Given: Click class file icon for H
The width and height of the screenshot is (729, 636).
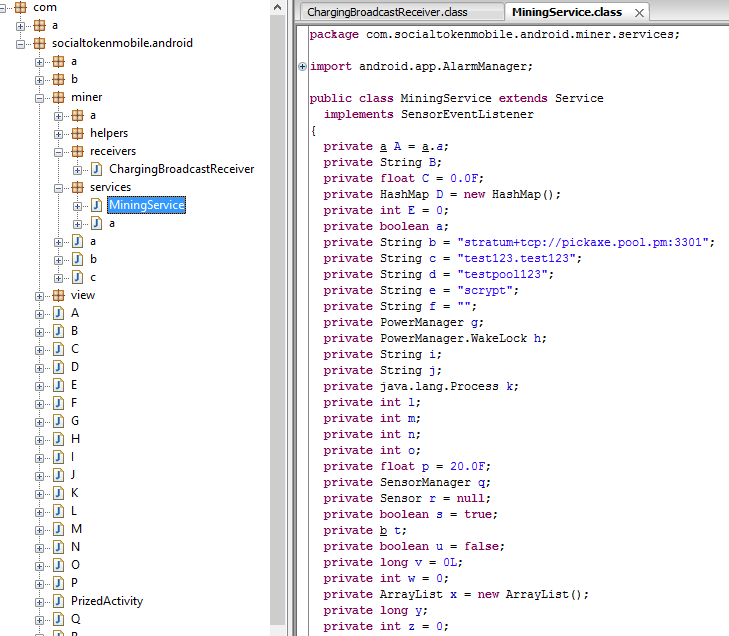Looking at the screenshot, I should (59, 439).
